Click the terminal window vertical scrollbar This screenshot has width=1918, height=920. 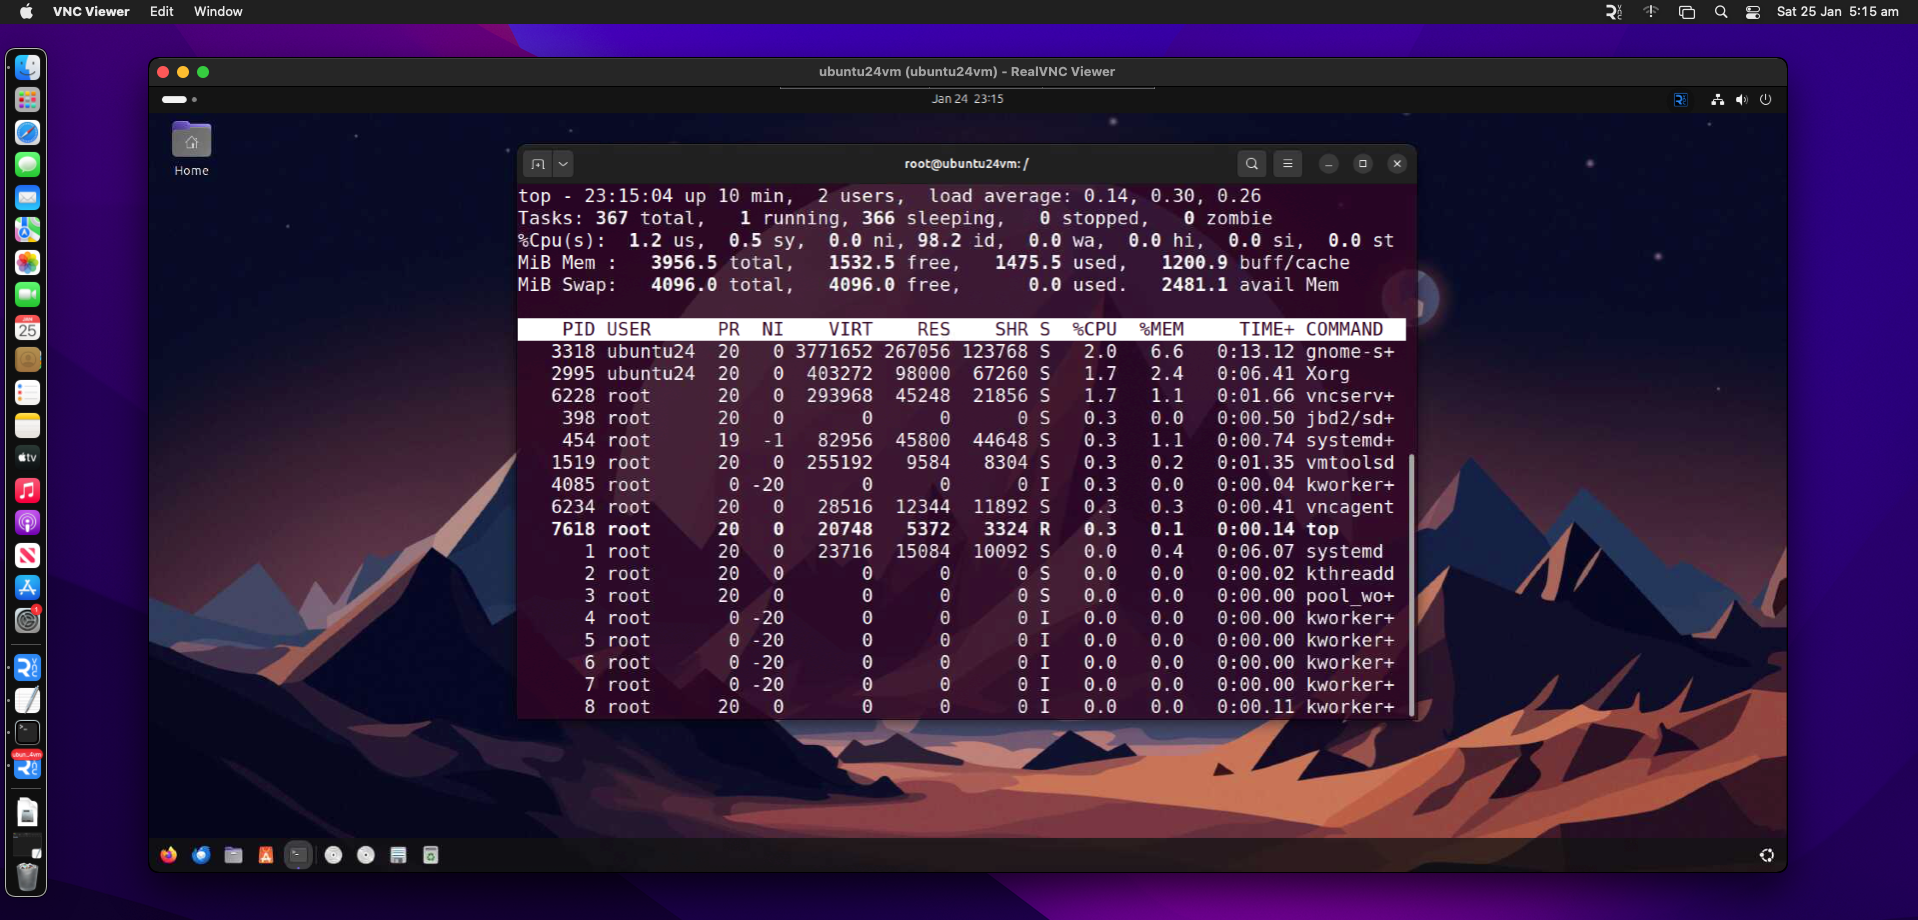point(1411,584)
